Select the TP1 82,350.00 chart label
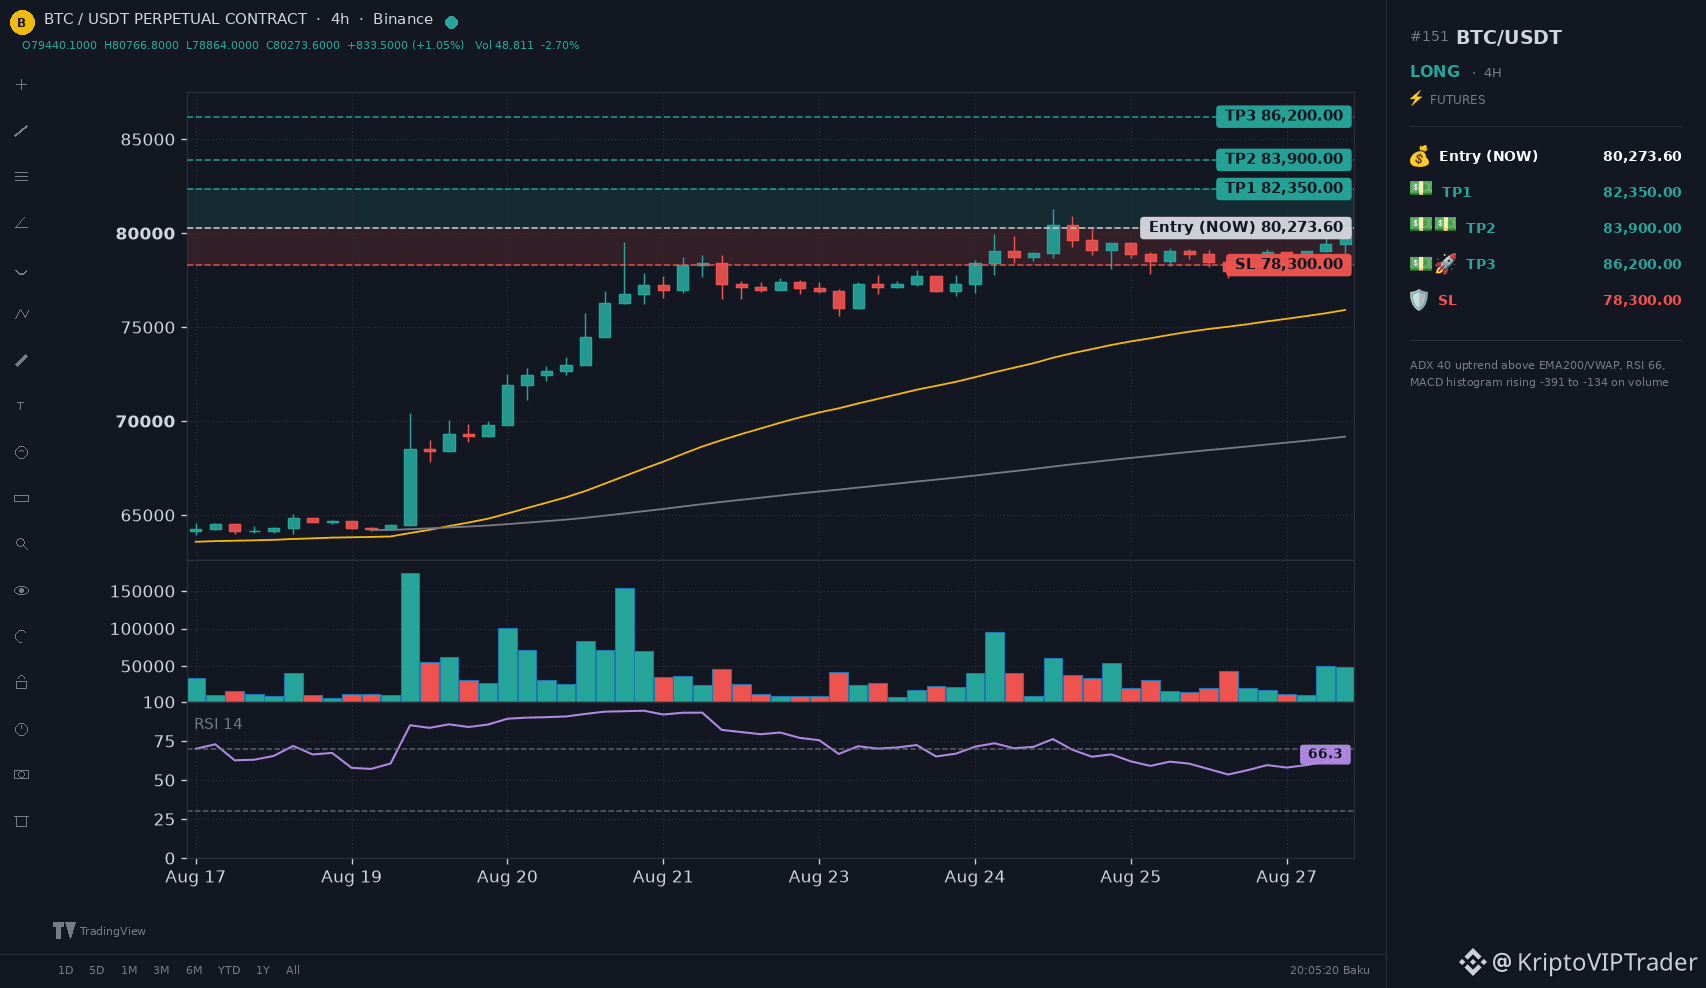1706x988 pixels. (1284, 188)
